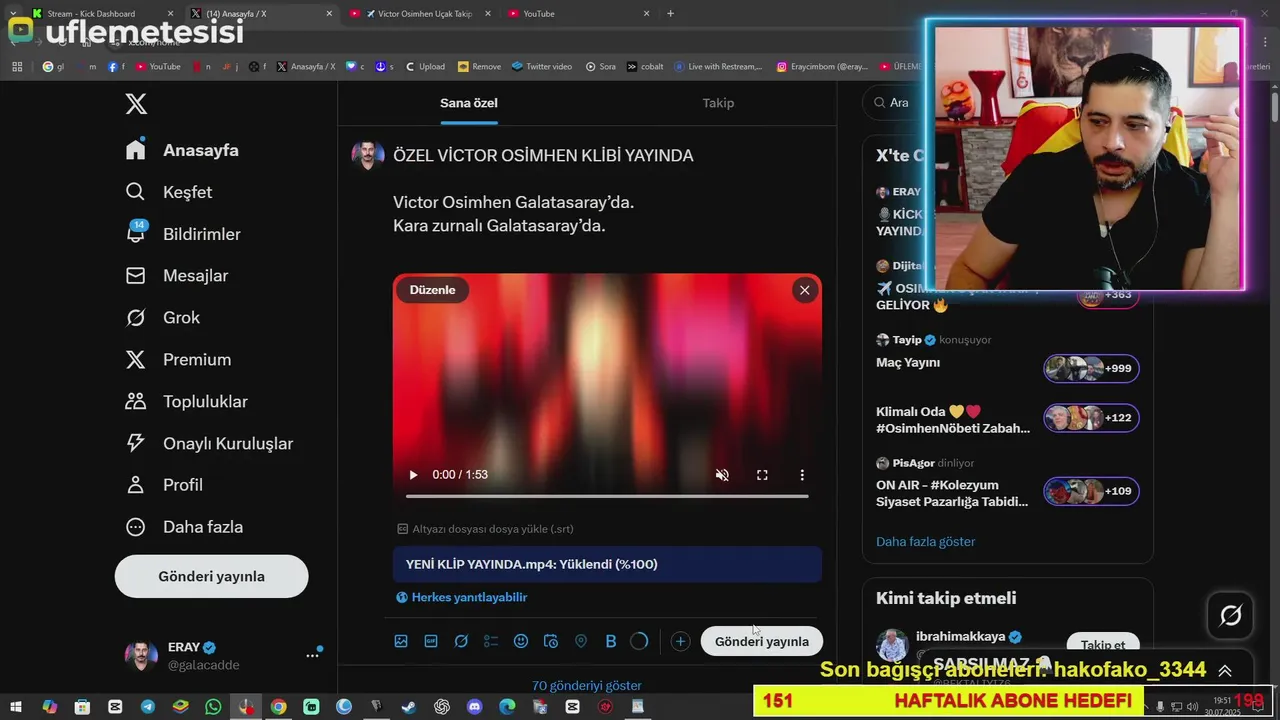Click Daha fazla göster link
This screenshot has height=720, width=1280.
925,541
